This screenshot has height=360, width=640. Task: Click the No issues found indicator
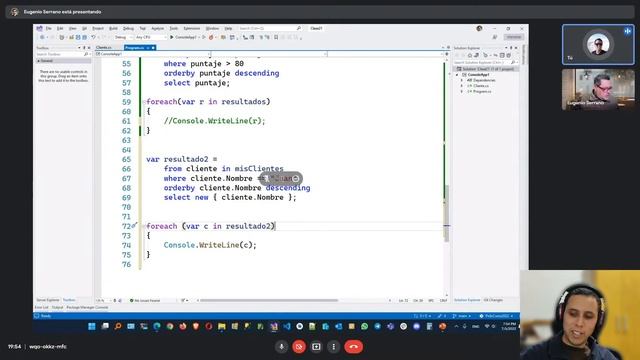[145, 300]
